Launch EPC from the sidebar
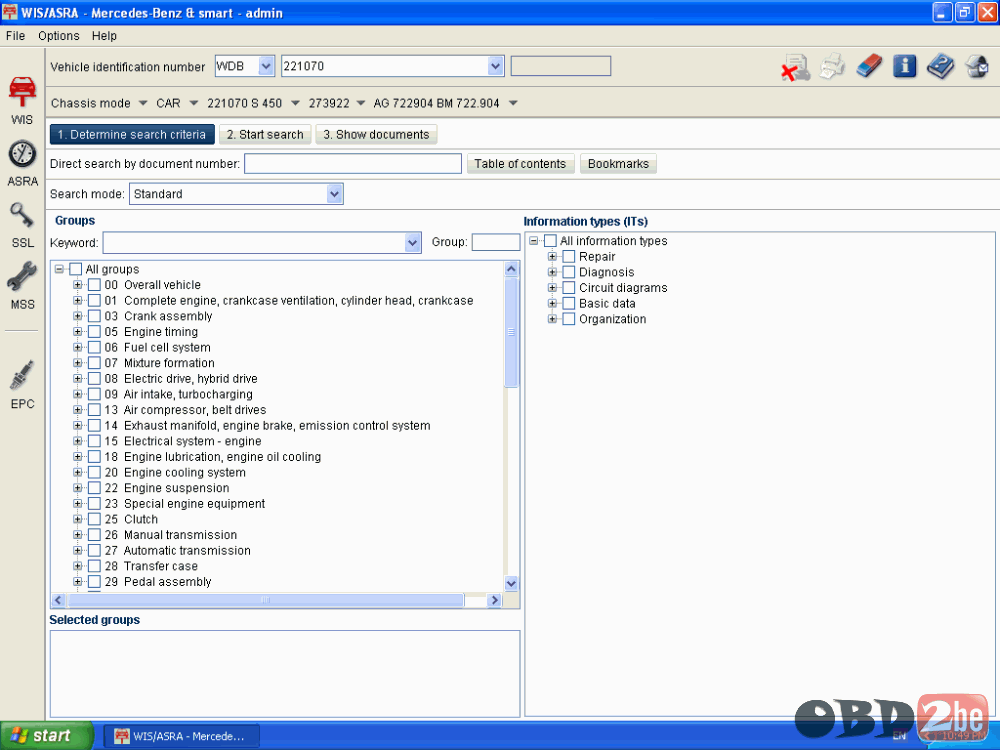 click(22, 384)
